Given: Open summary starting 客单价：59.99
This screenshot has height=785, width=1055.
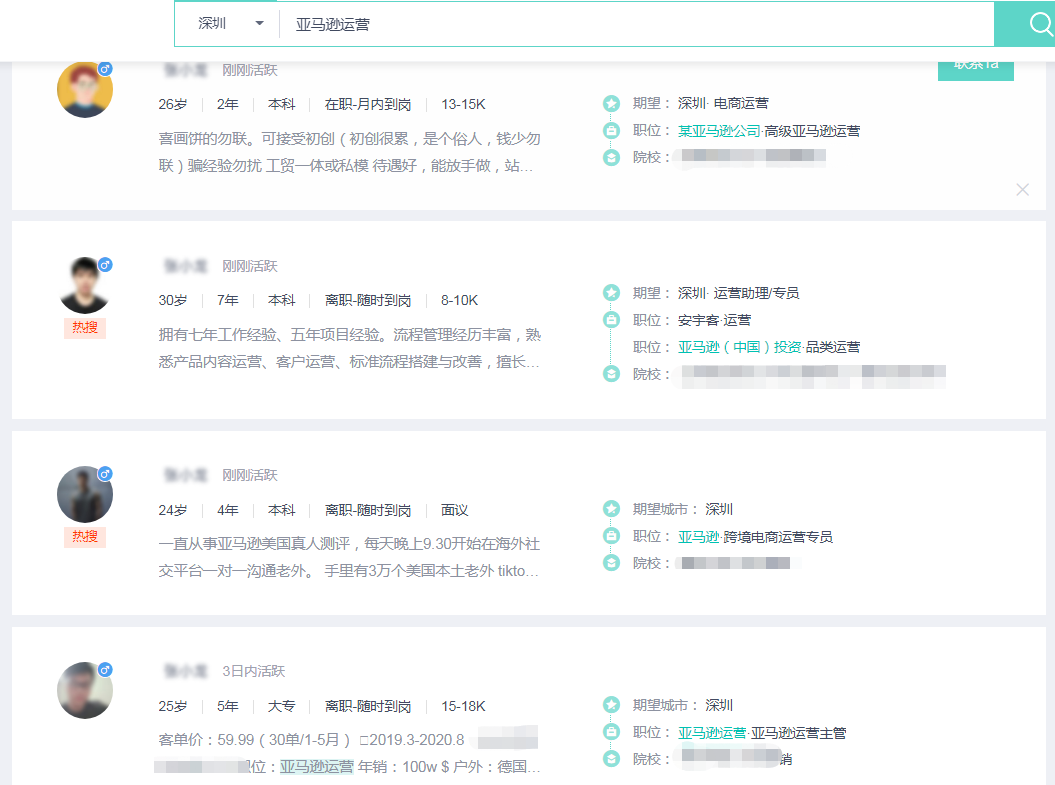Looking at the screenshot, I should pyautogui.click(x=349, y=753).
